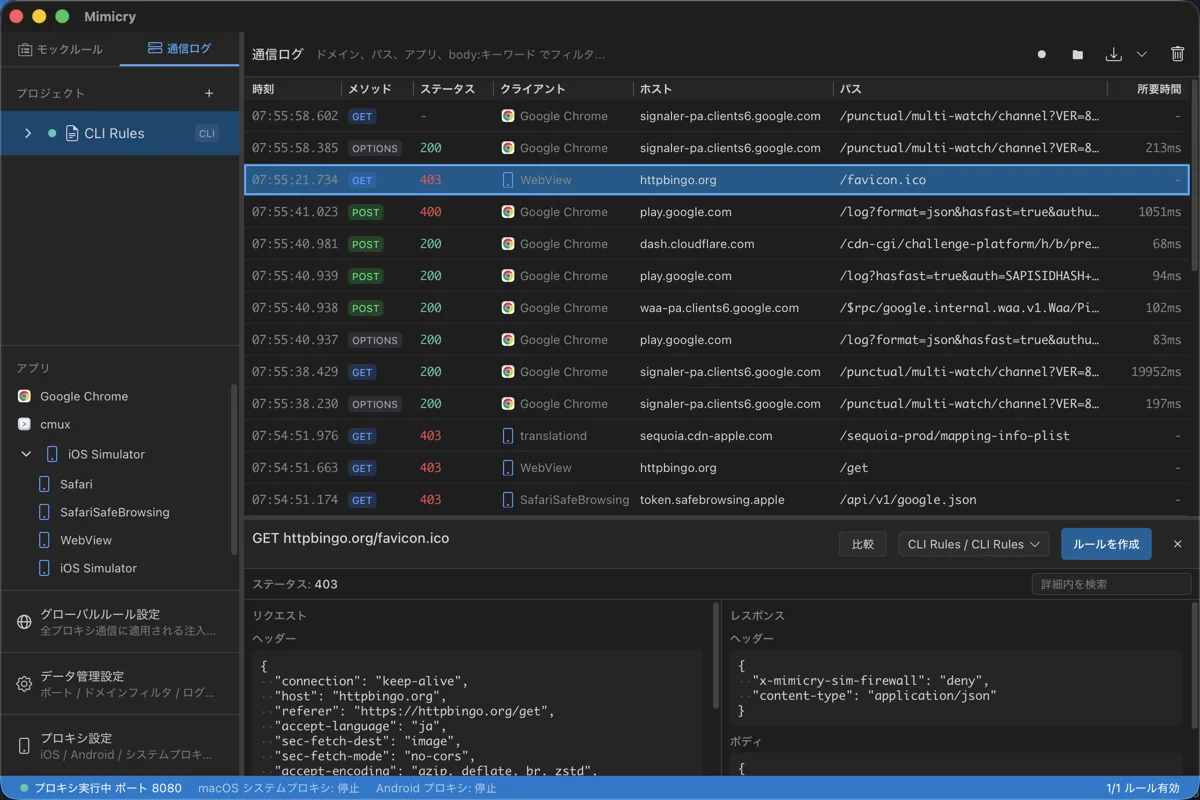Click the record dot icon in log toolbar

1042,55
